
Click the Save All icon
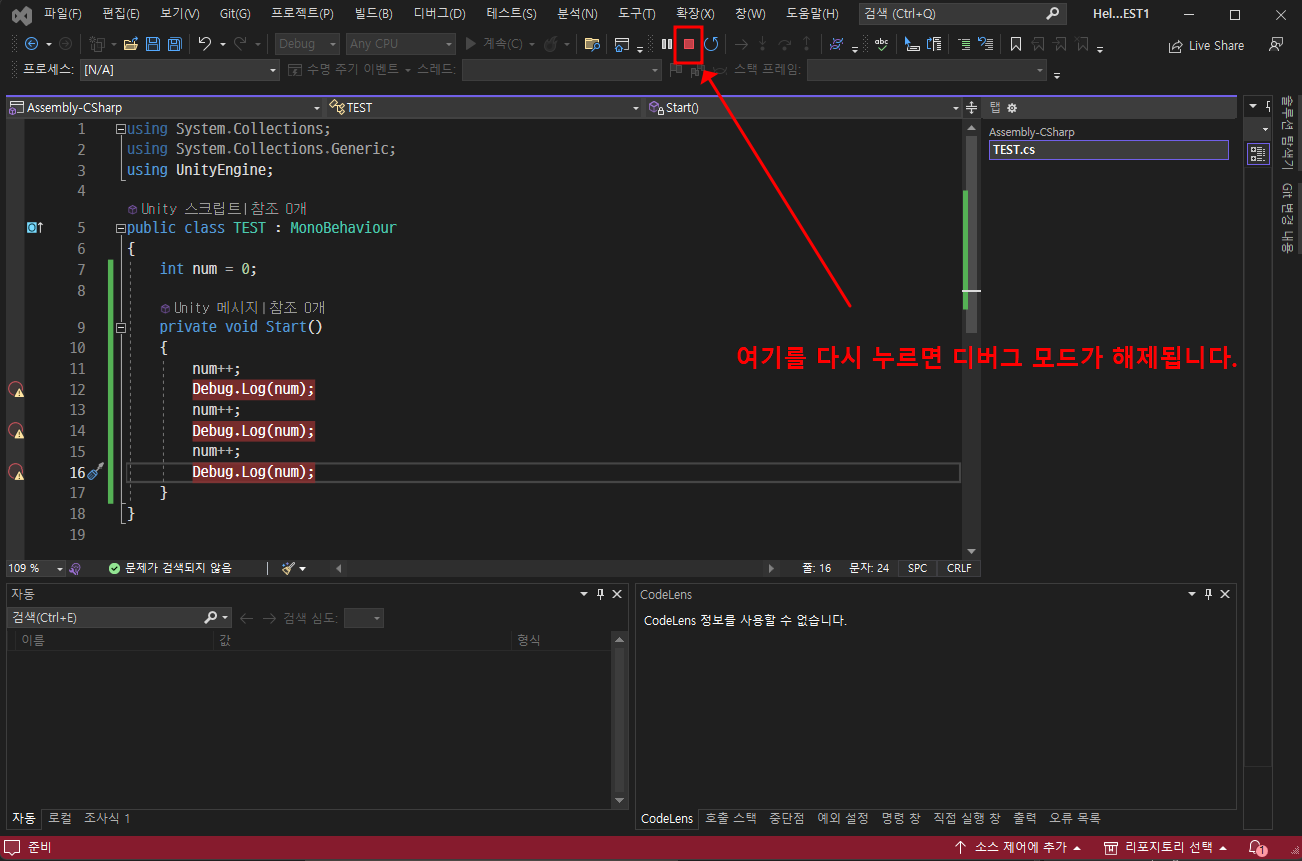174,44
